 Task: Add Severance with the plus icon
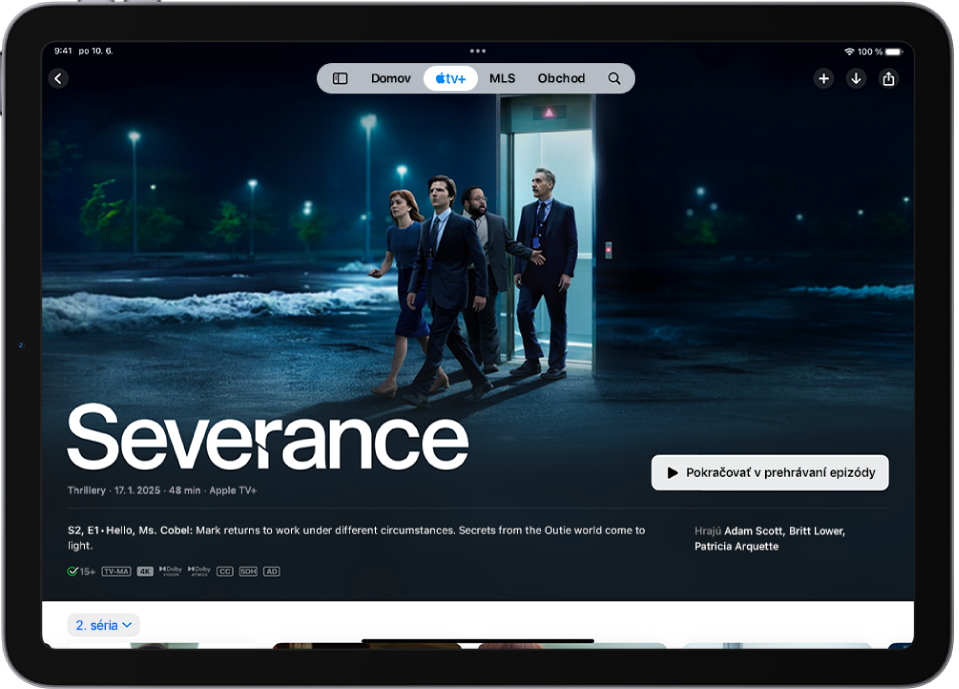click(x=823, y=79)
